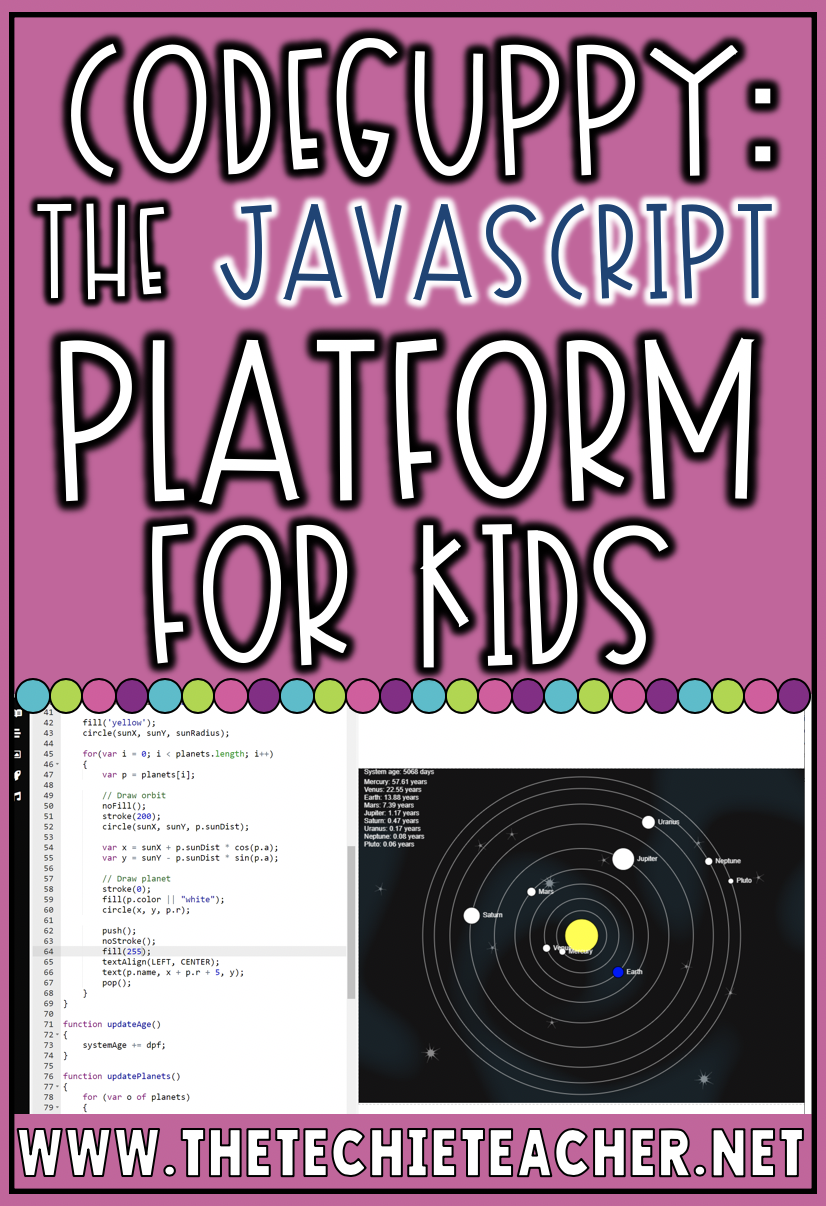
Task: Click the noFill(); code line
Action: 124,806
